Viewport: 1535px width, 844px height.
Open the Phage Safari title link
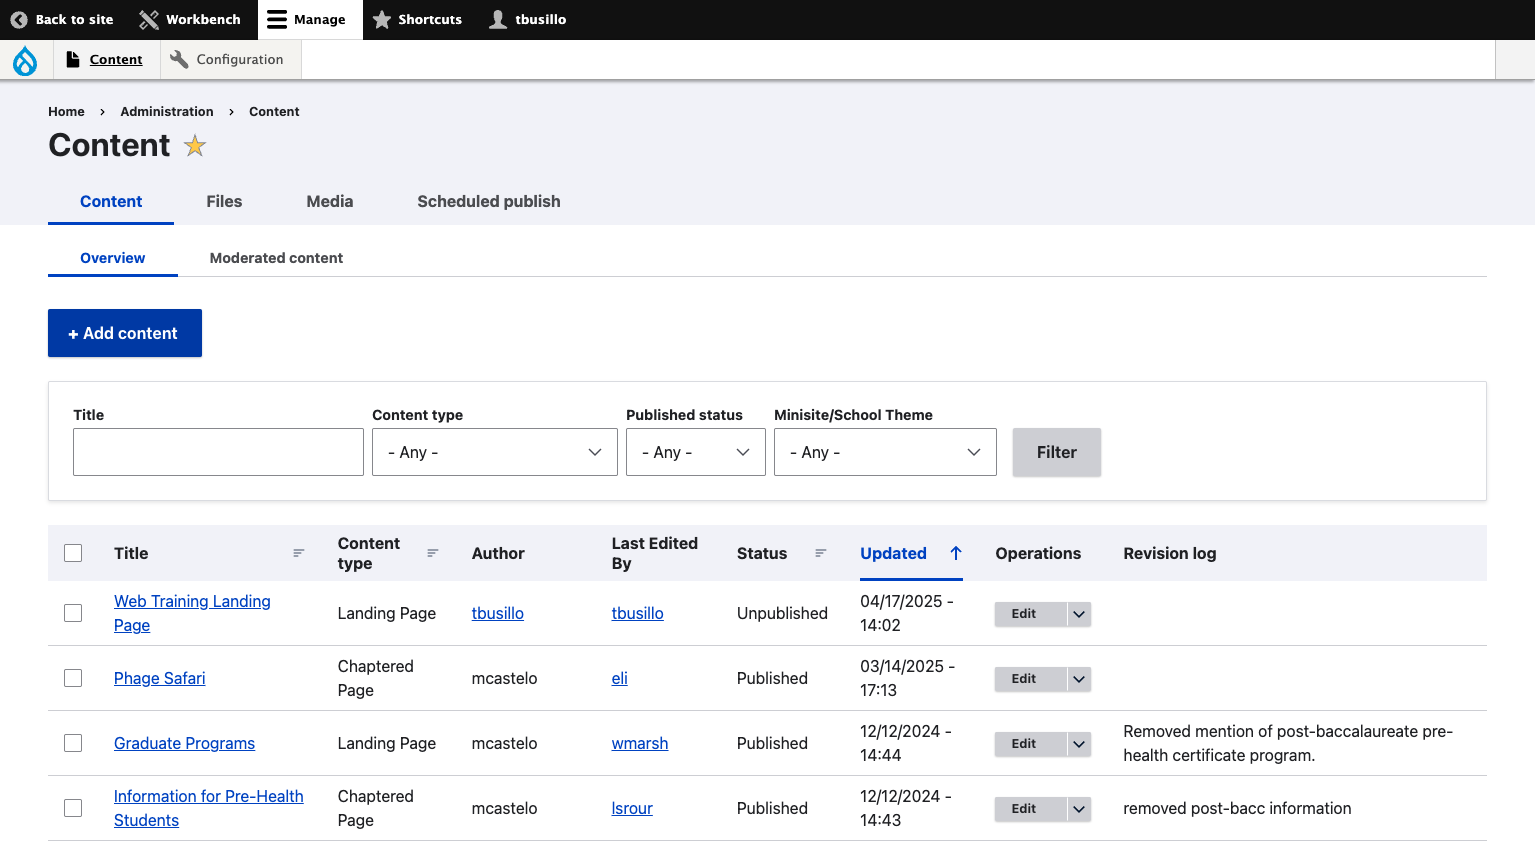click(159, 678)
